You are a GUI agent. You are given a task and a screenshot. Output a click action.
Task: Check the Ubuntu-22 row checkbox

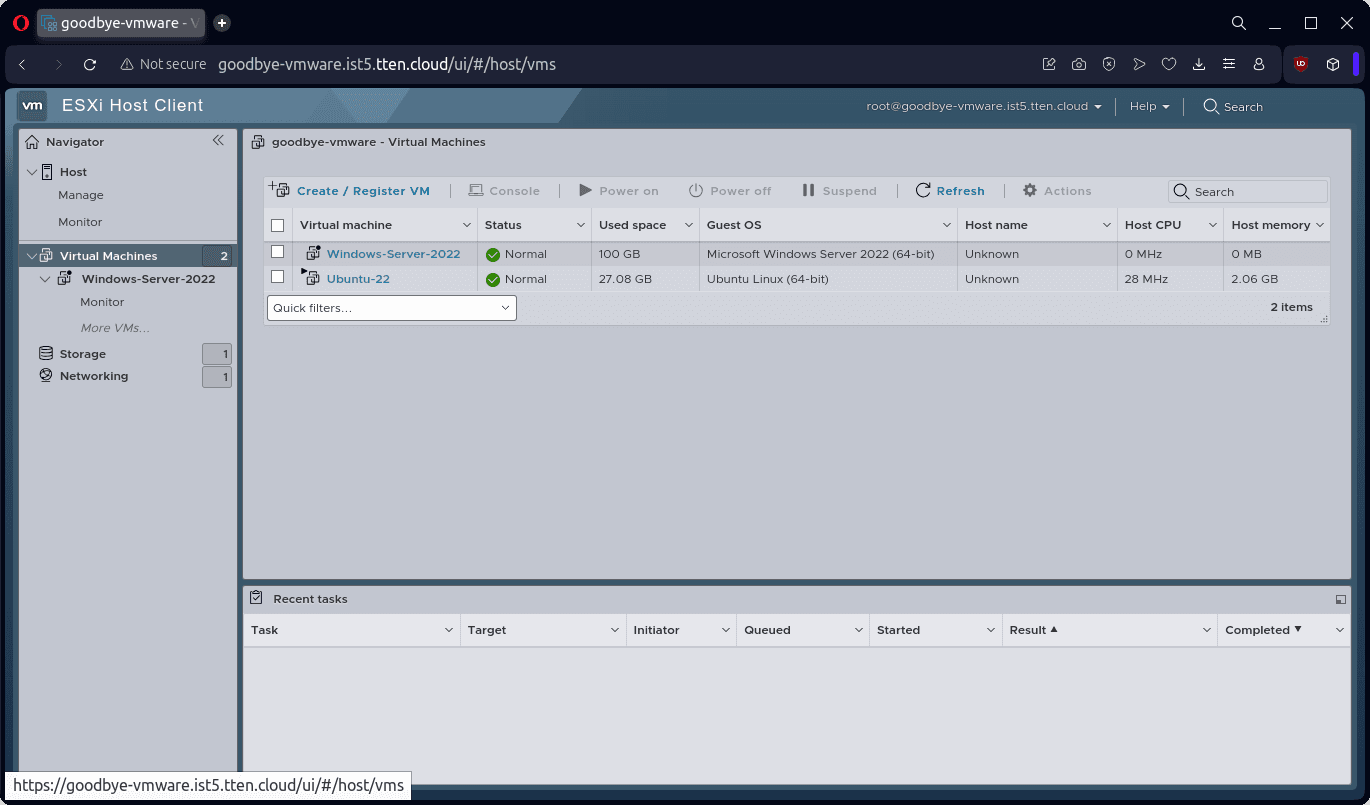click(x=278, y=277)
